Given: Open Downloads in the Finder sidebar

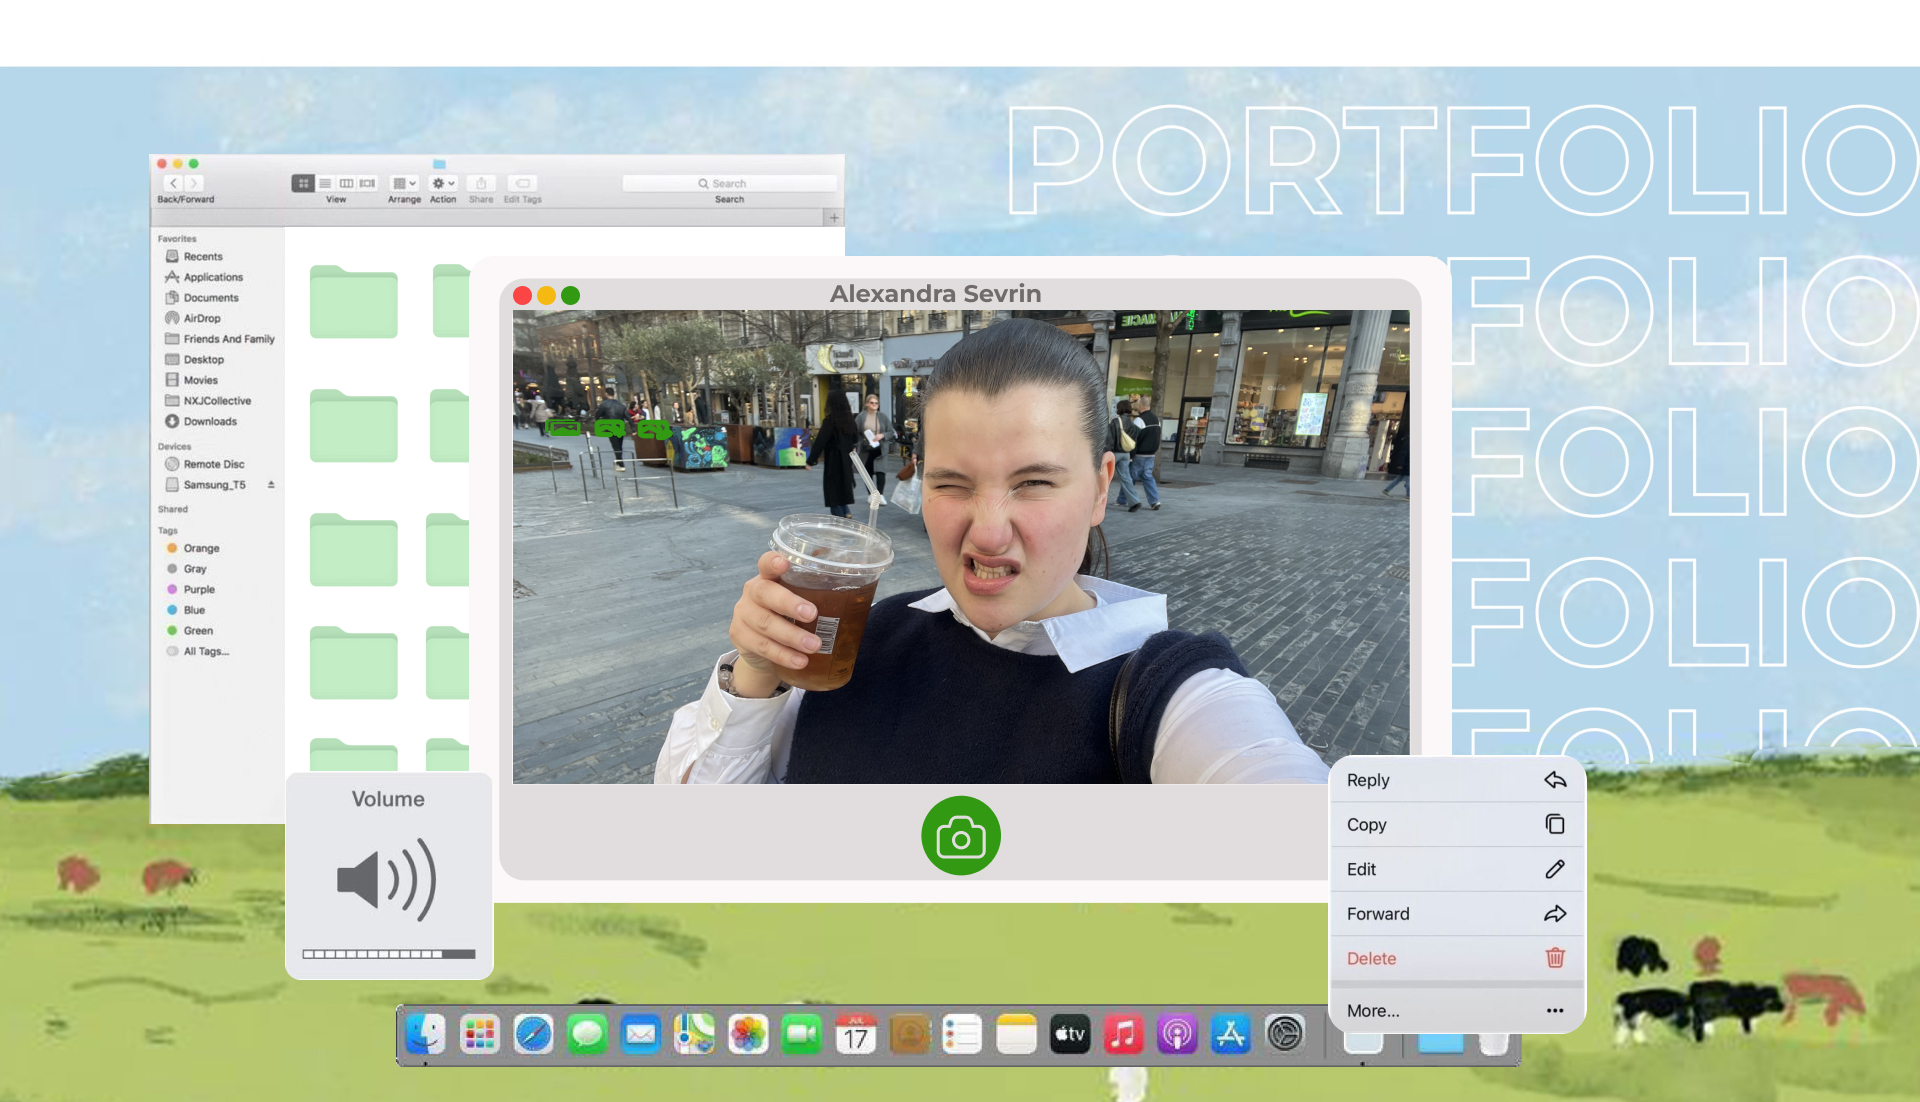Looking at the screenshot, I should point(201,422).
